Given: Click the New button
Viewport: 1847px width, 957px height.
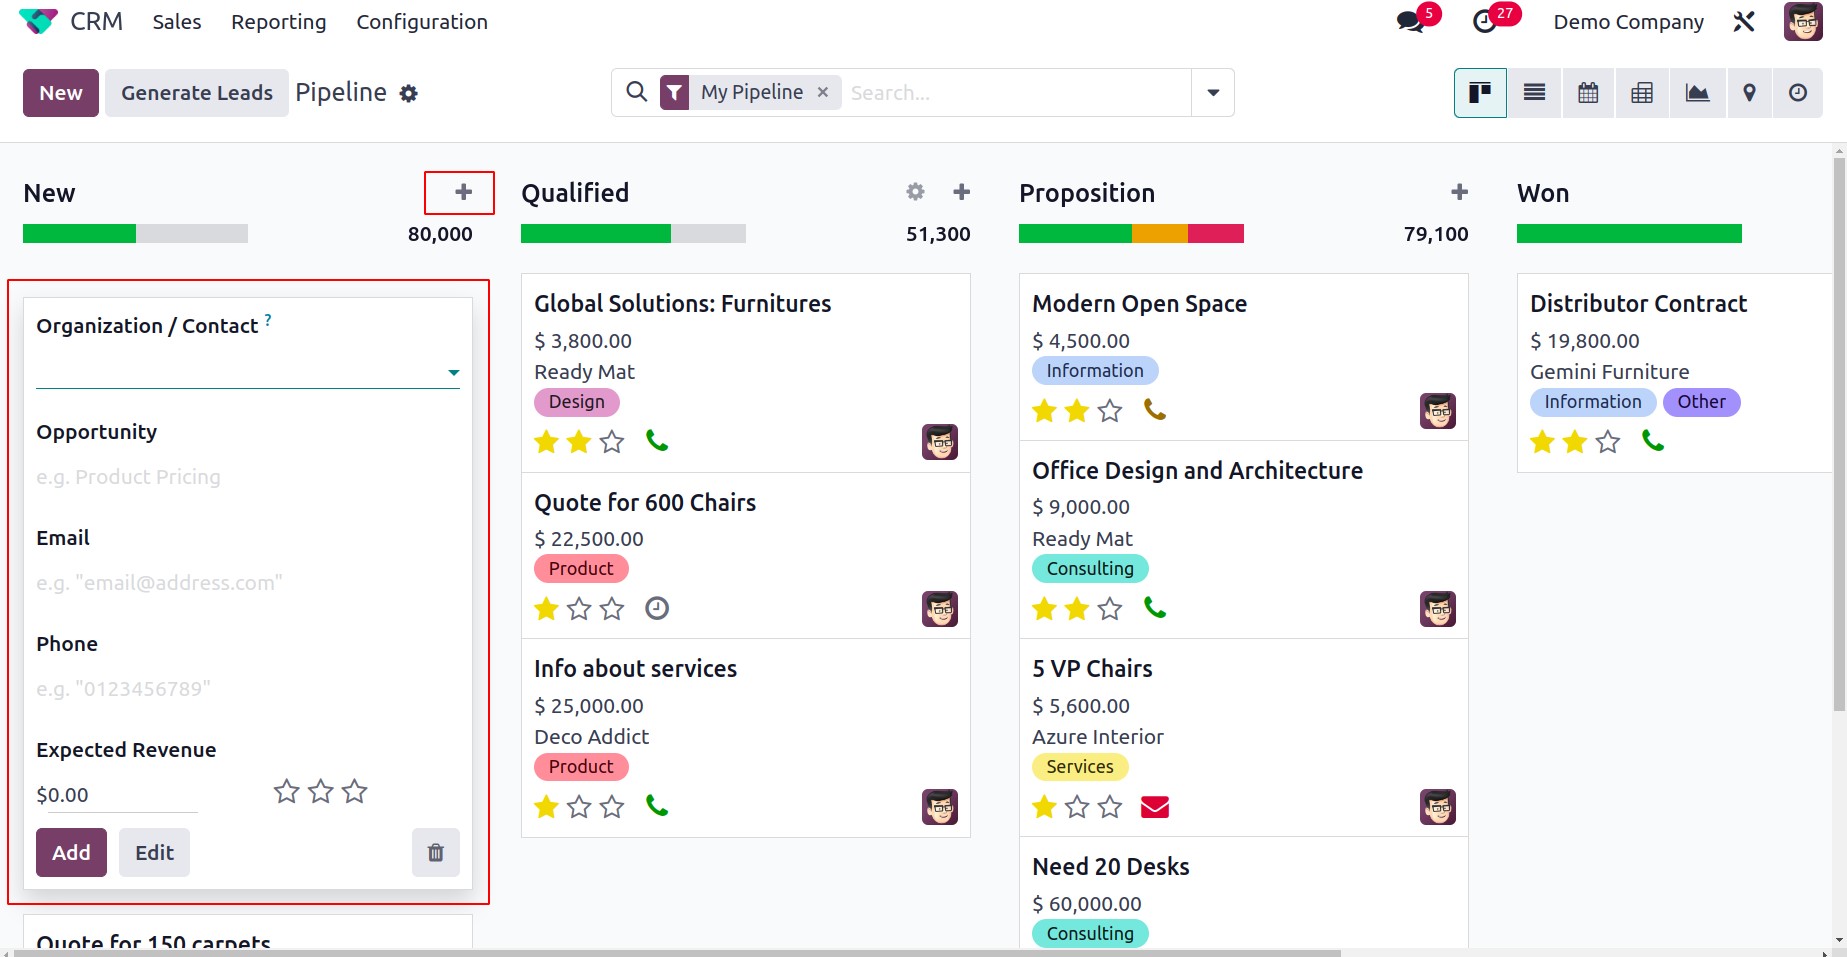Looking at the screenshot, I should [61, 93].
